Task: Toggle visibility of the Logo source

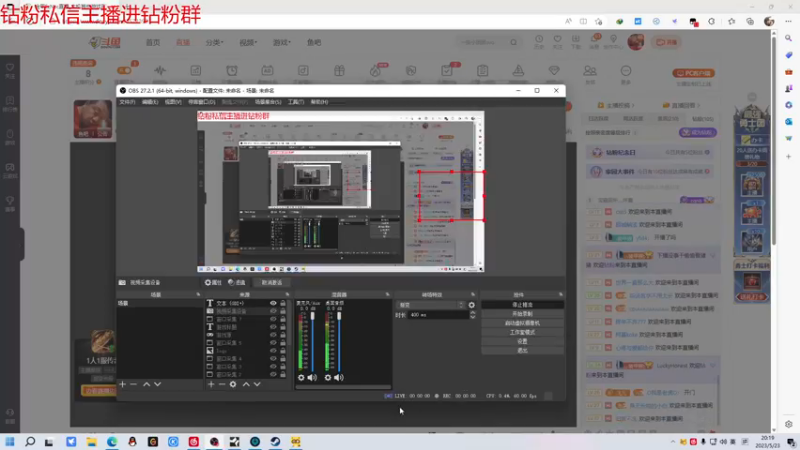Action: (x=273, y=351)
